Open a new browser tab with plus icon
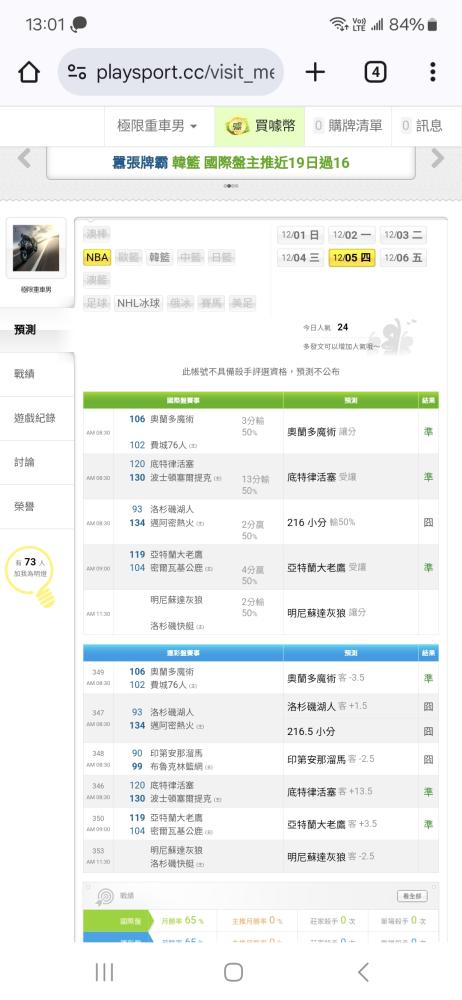This screenshot has height=1000, width=462. tap(315, 72)
